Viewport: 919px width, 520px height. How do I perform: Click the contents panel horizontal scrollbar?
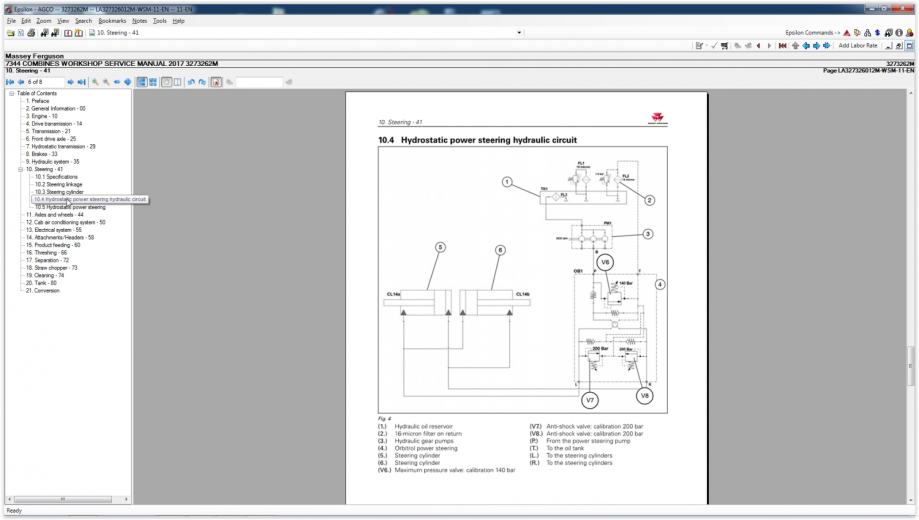coord(62,499)
